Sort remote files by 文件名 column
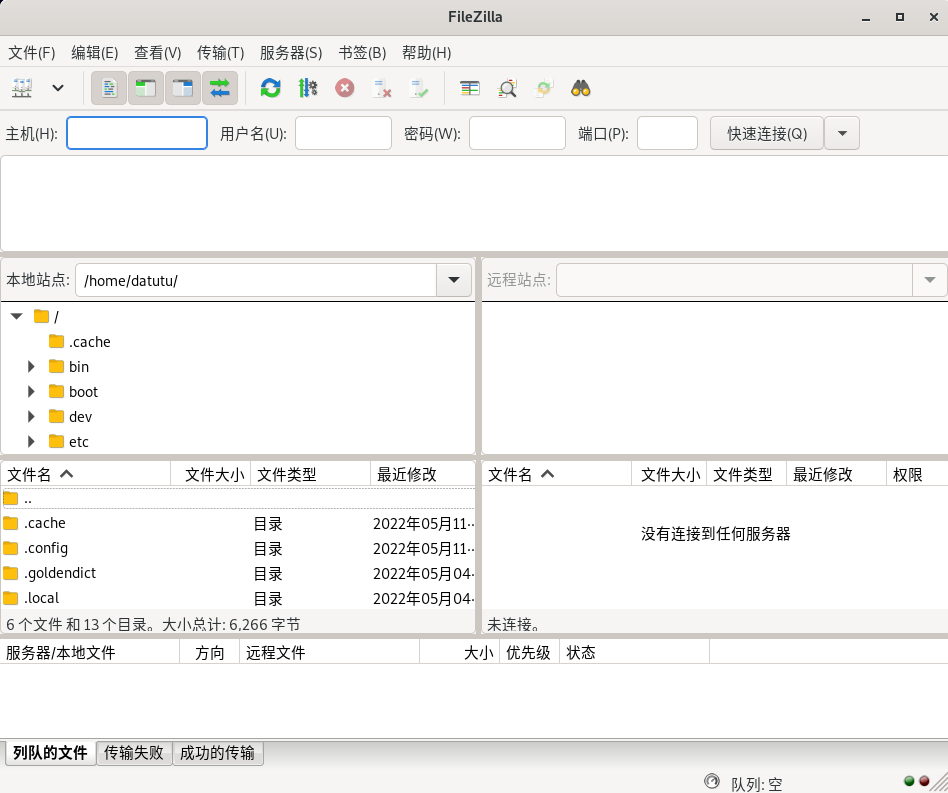The image size is (948, 793). pyautogui.click(x=557, y=474)
